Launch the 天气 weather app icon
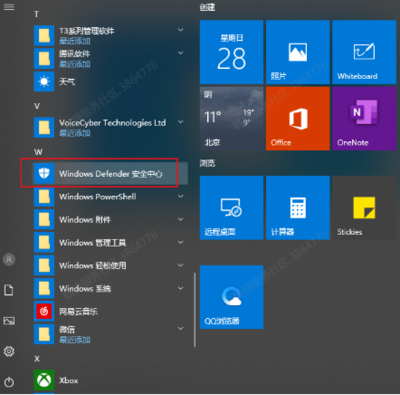The height and width of the screenshot is (395, 400). click(44, 81)
